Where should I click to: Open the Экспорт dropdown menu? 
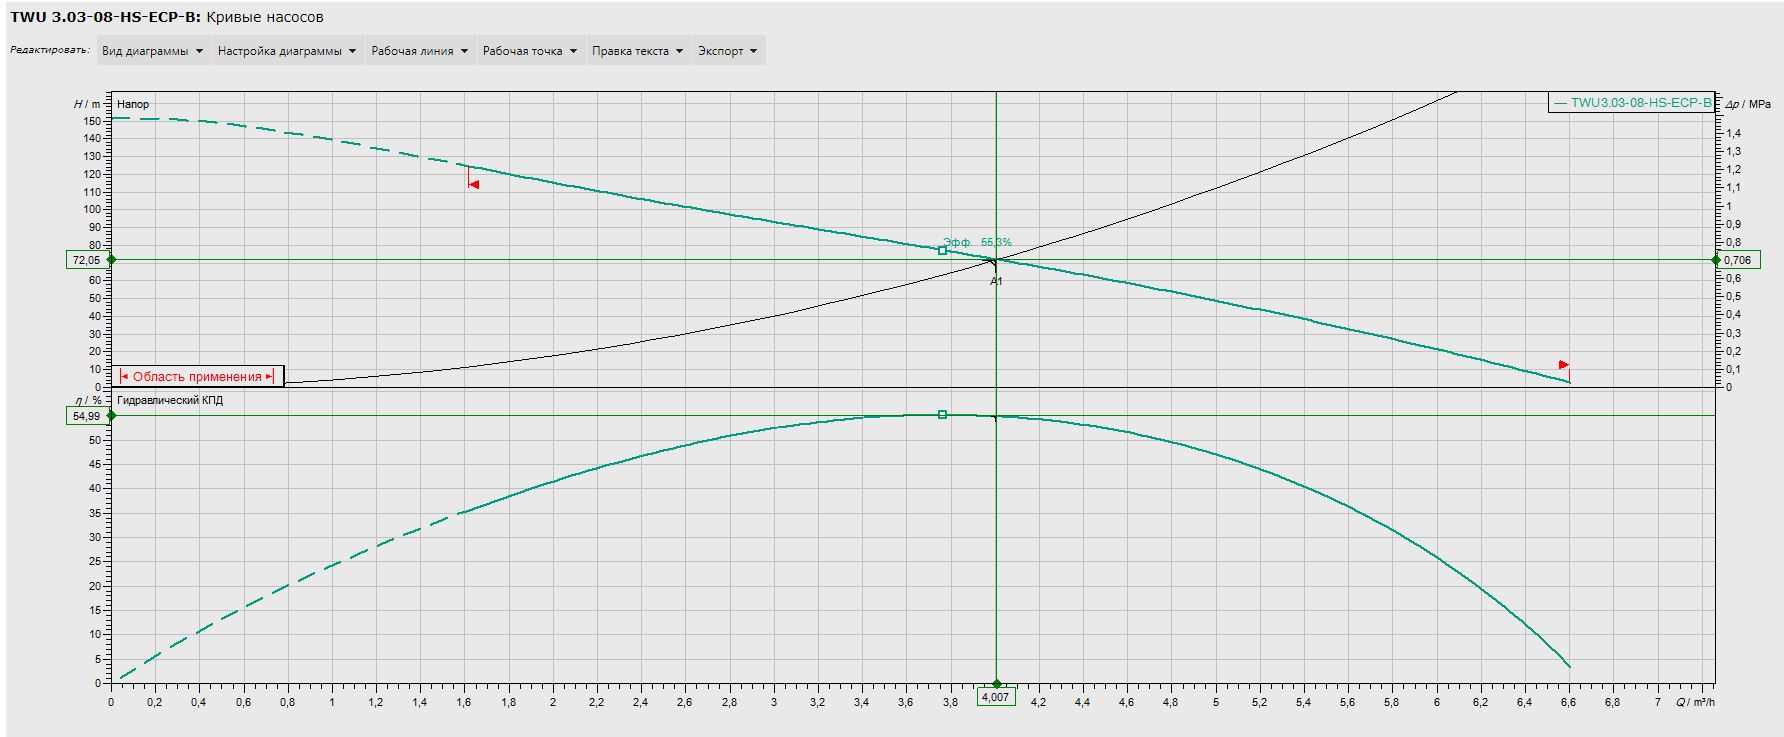(728, 51)
